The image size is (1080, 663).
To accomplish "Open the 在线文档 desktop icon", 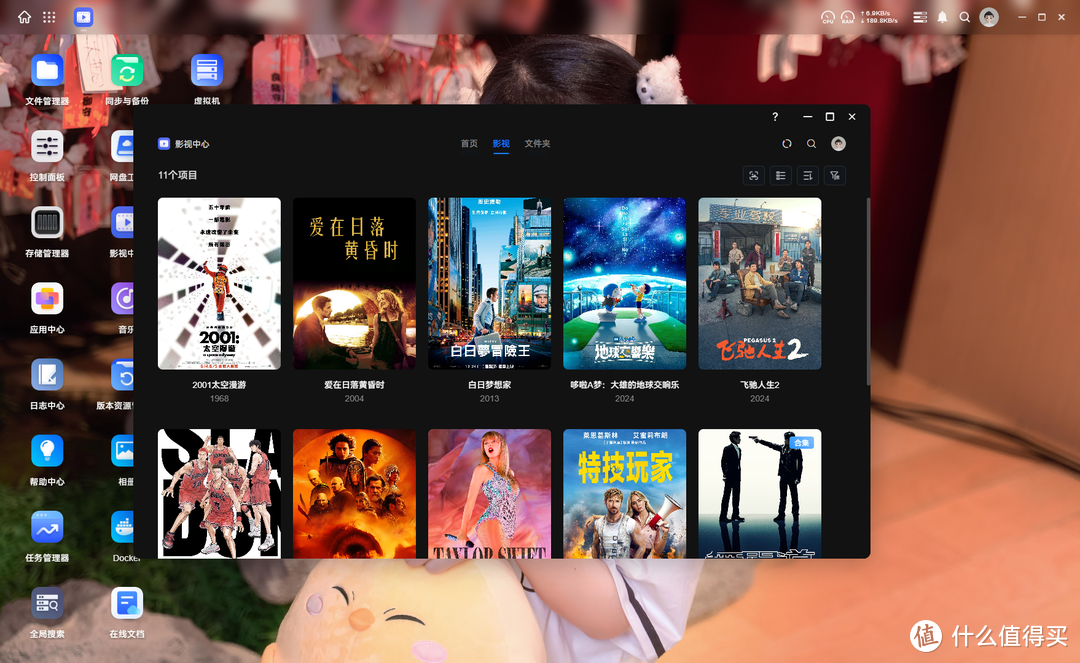I will point(127,604).
